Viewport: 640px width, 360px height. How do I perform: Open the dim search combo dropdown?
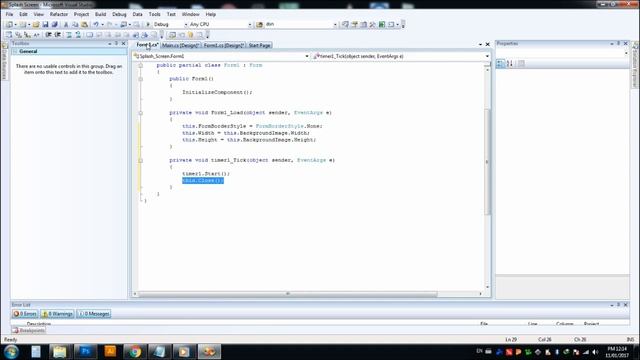(x=335, y=24)
